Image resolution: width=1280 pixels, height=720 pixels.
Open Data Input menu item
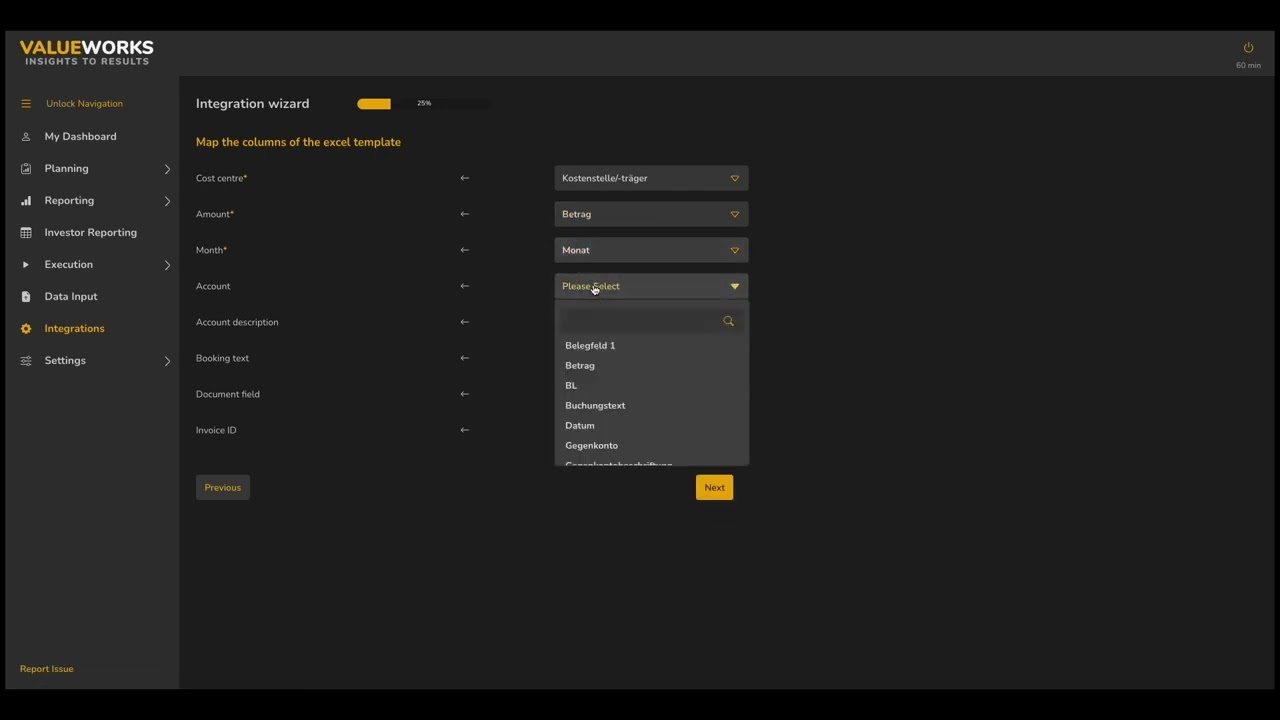[71, 297]
